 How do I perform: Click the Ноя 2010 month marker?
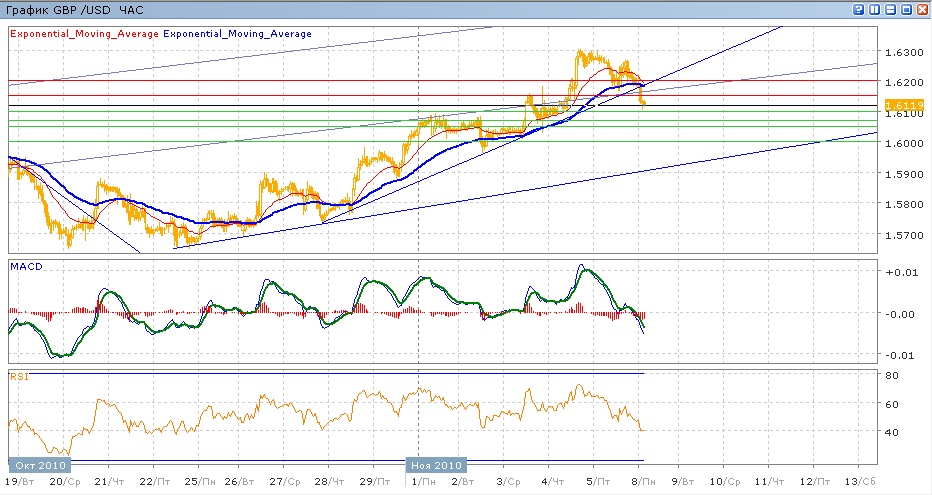coord(435,465)
